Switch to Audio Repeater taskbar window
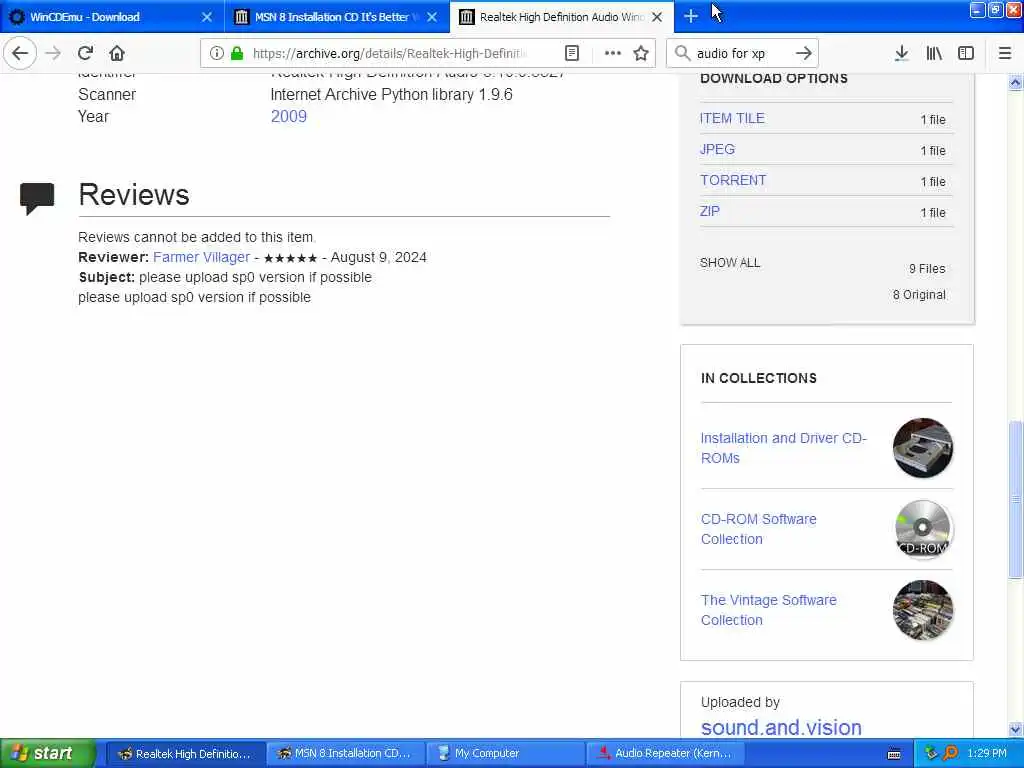The height and width of the screenshot is (768, 1024). (x=666, y=754)
